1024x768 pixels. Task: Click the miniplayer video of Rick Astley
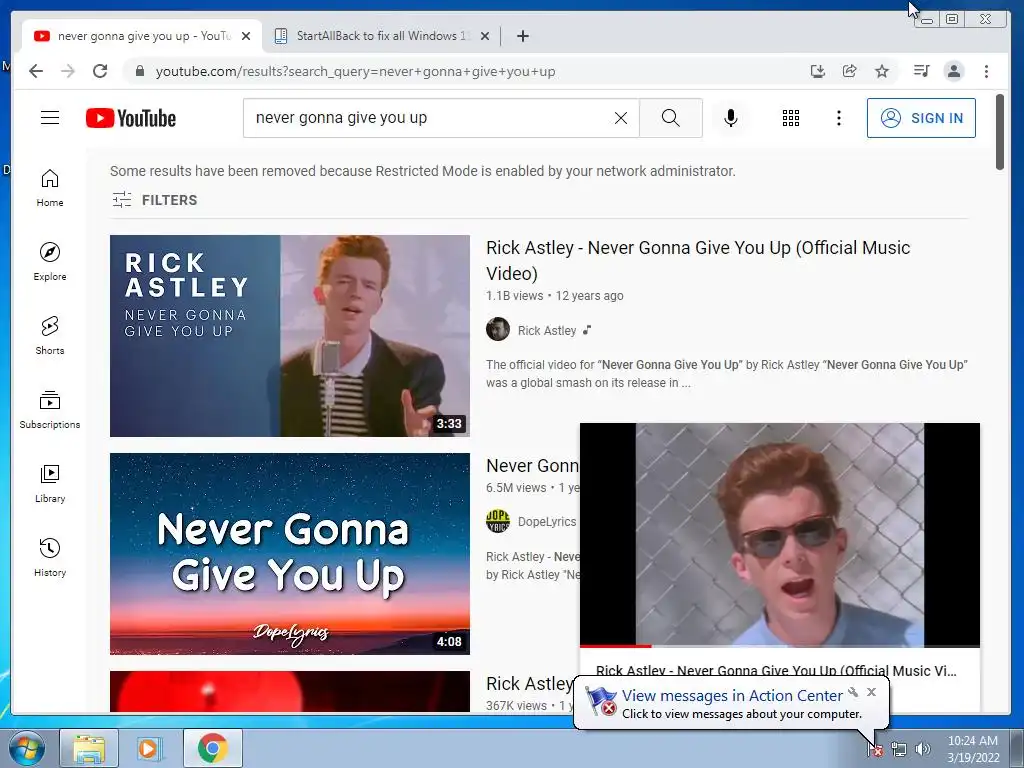780,534
